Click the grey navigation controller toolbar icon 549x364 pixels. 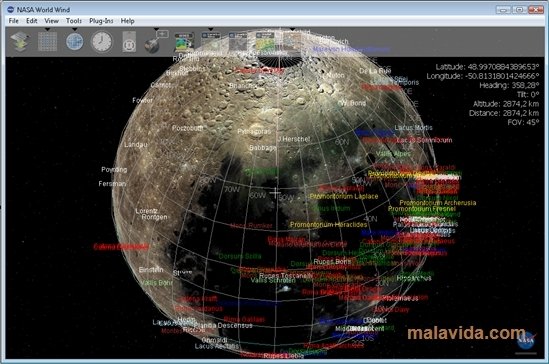click(129, 42)
